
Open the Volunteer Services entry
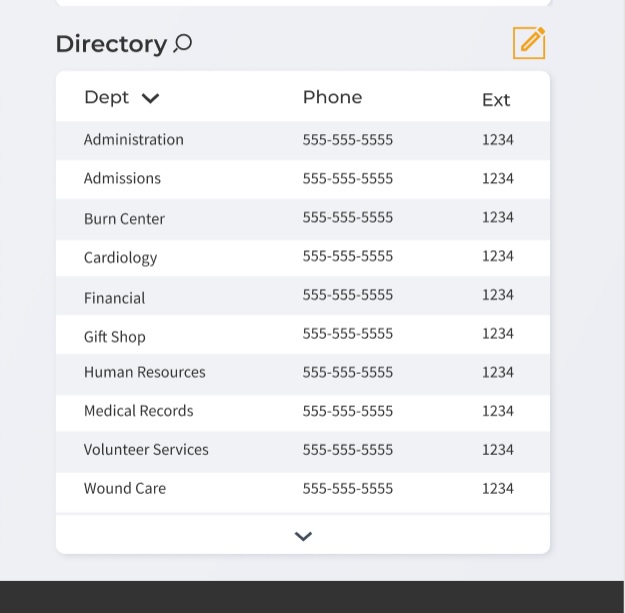click(x=146, y=450)
